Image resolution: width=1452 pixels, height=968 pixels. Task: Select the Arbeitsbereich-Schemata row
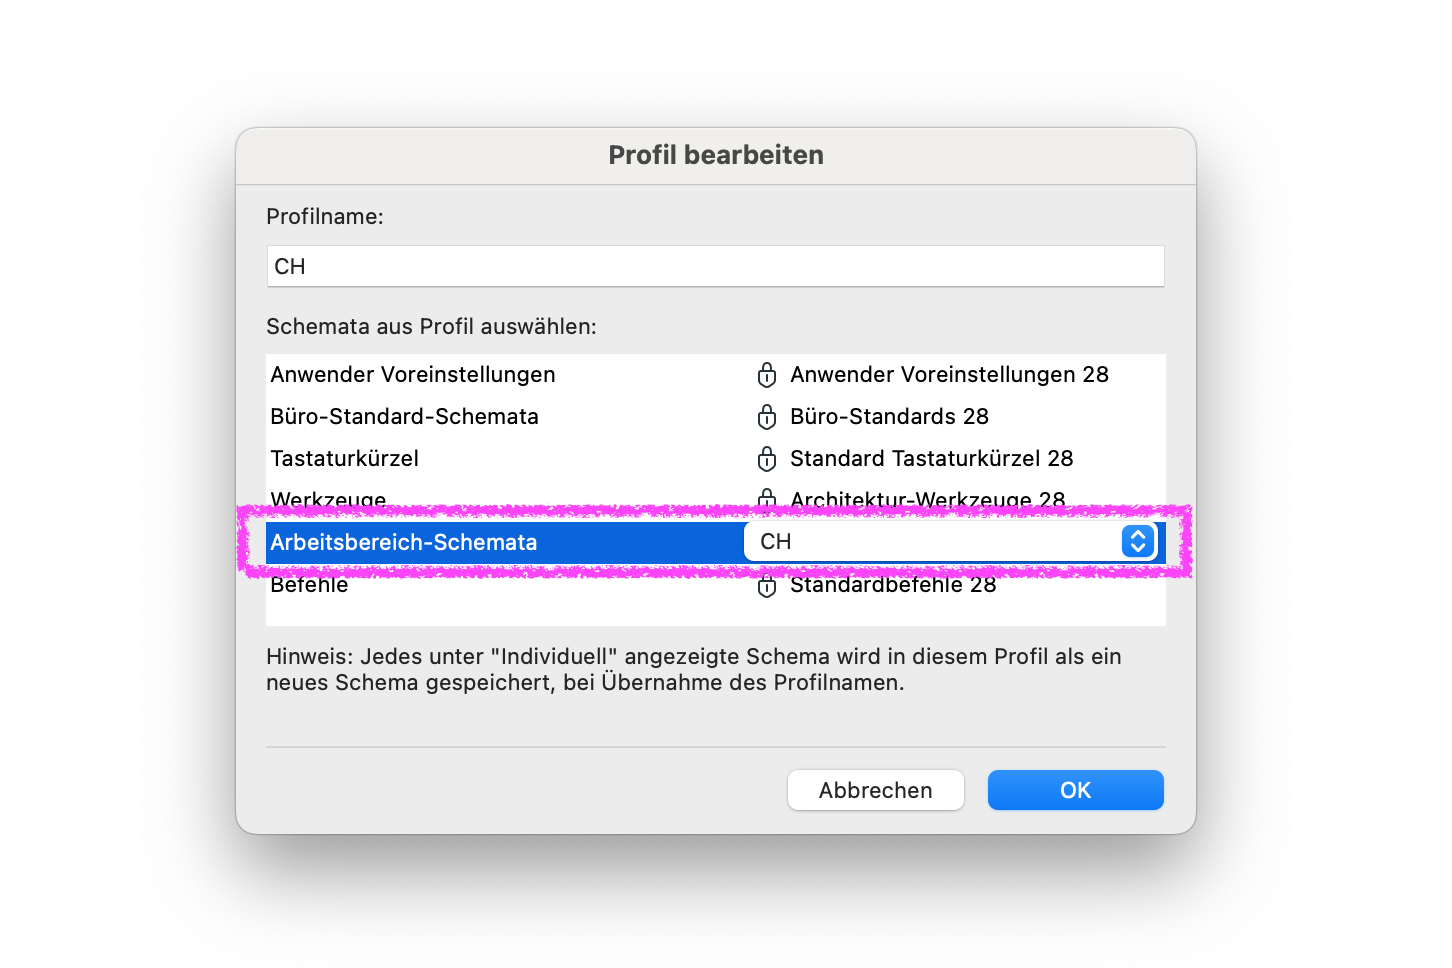coord(716,542)
